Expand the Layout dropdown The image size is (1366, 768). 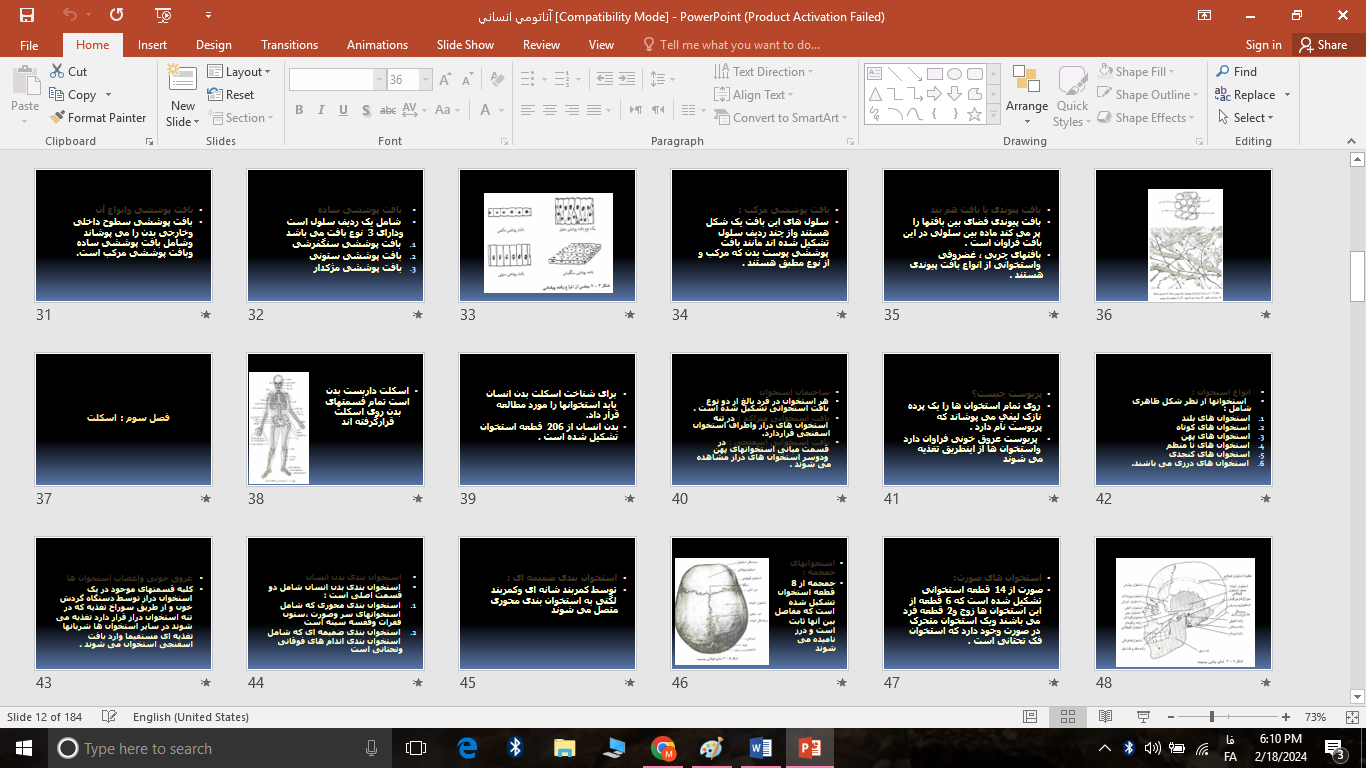pyautogui.click(x=240, y=72)
